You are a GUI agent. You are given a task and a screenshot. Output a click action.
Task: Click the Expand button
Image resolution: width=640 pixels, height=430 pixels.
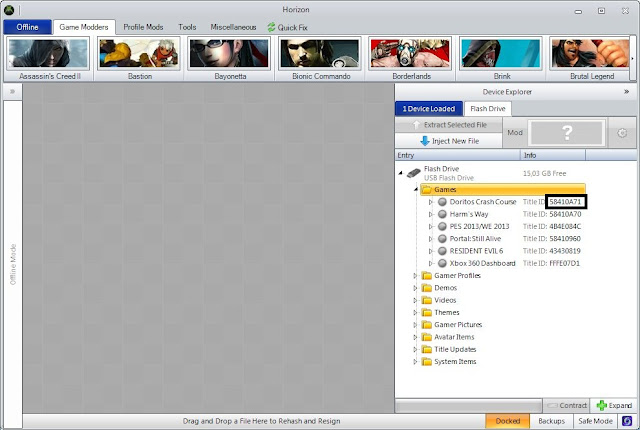point(613,406)
